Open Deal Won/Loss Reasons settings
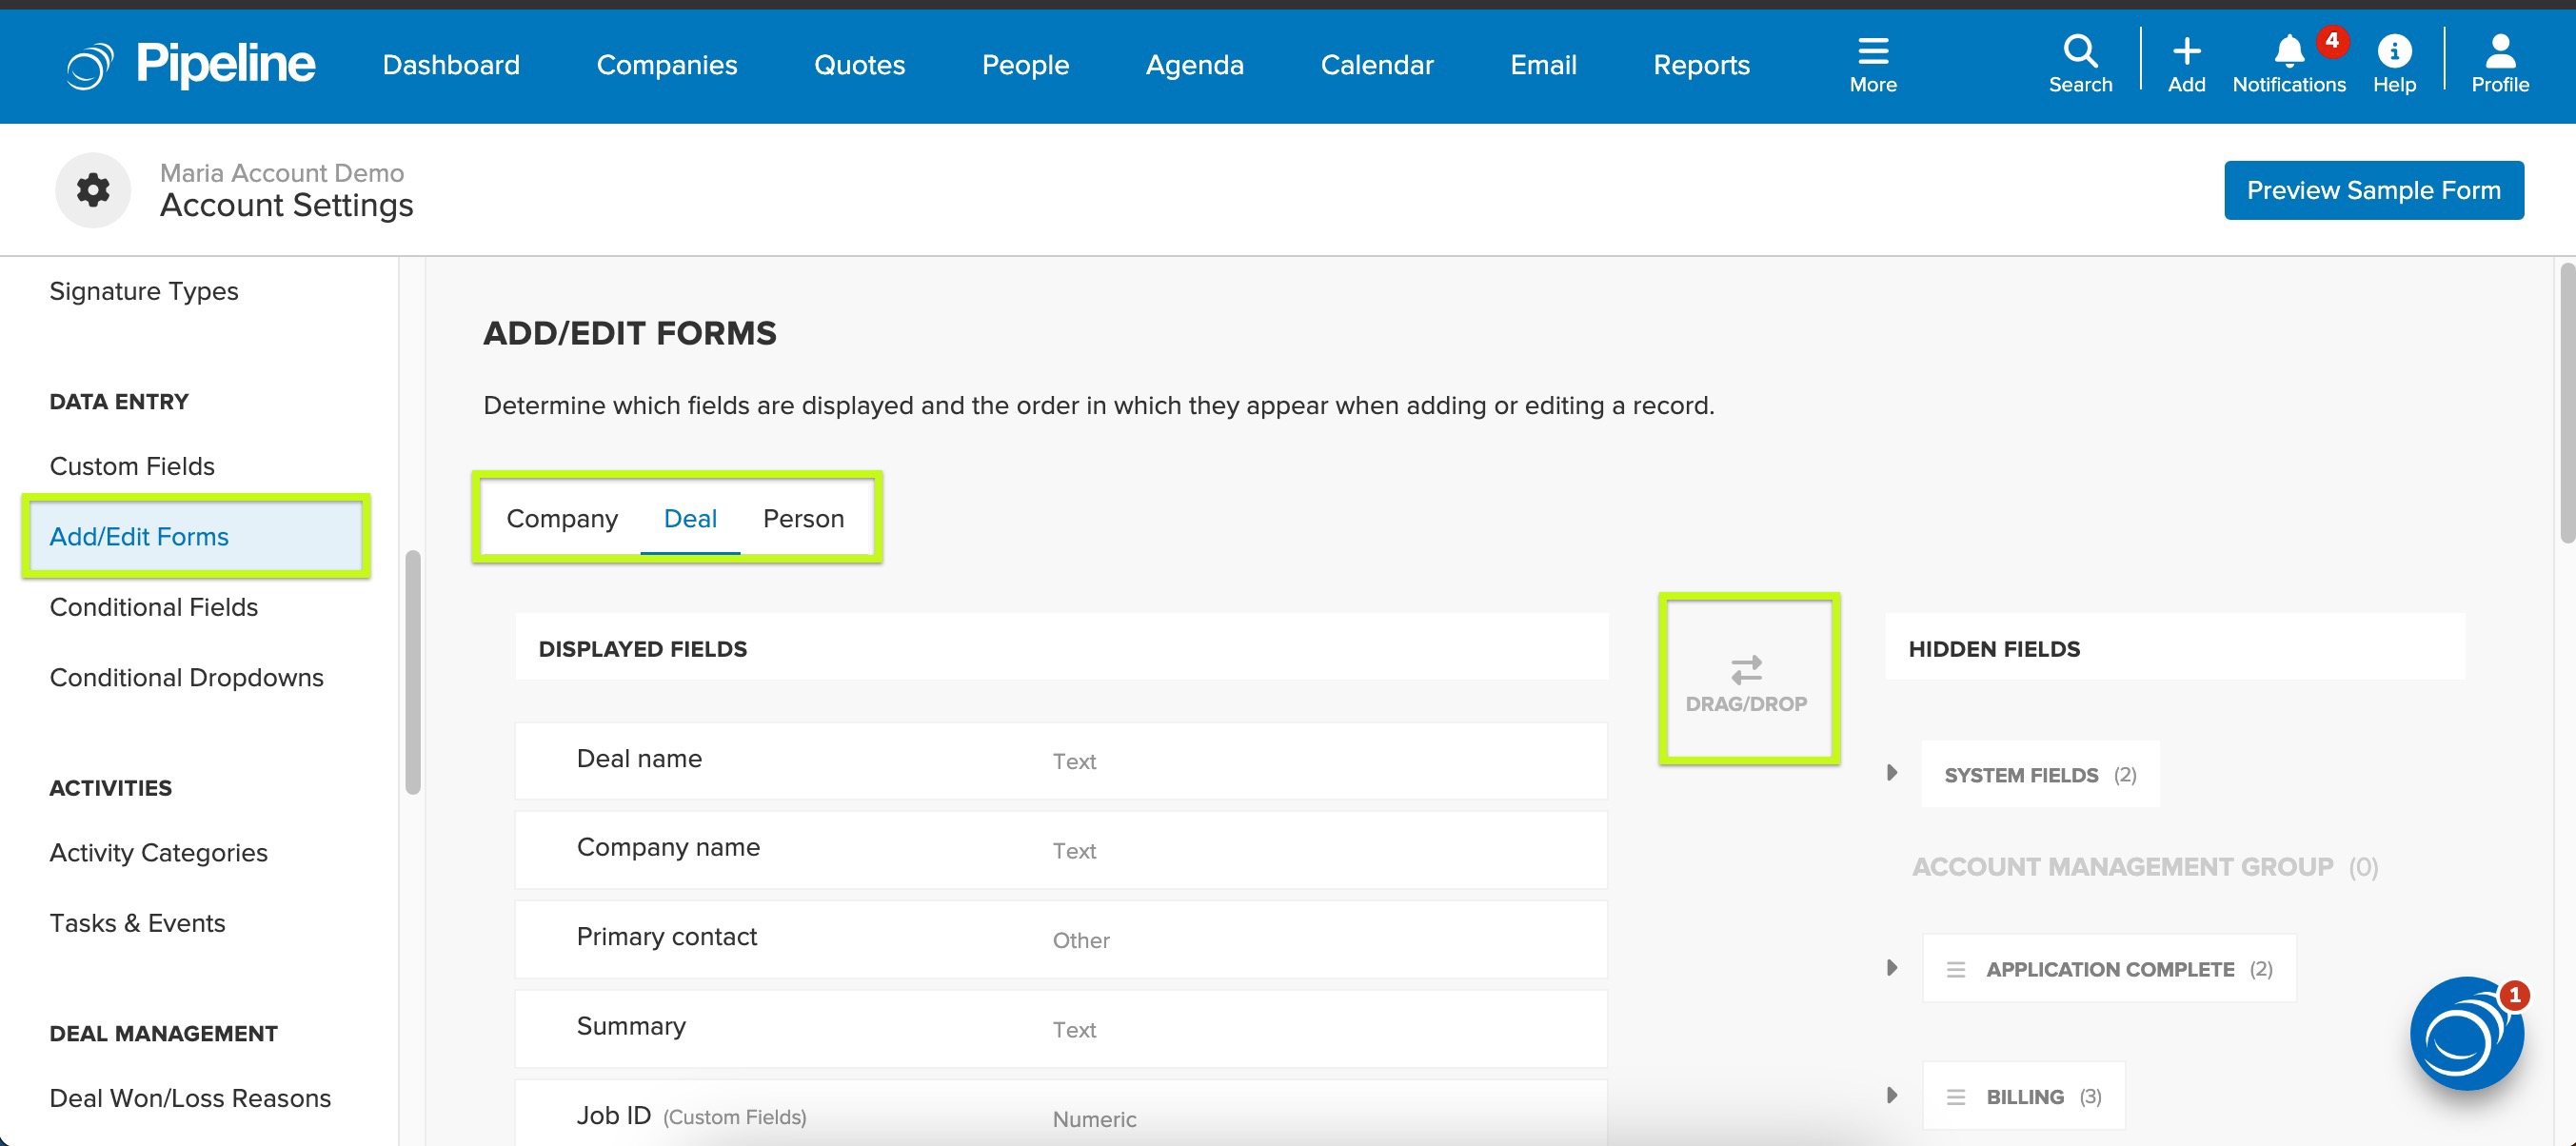This screenshot has width=2576, height=1146. [x=190, y=1098]
